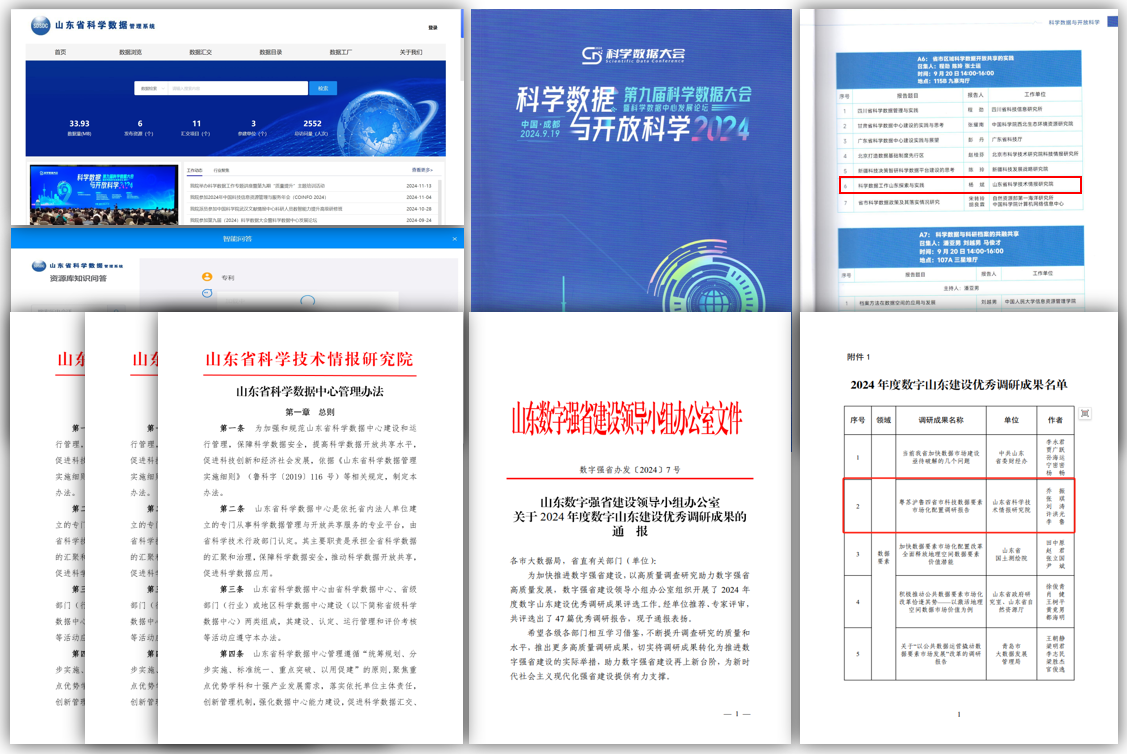Click the 数据要素 domain cell
The image size is (1127, 754).
click(883, 558)
